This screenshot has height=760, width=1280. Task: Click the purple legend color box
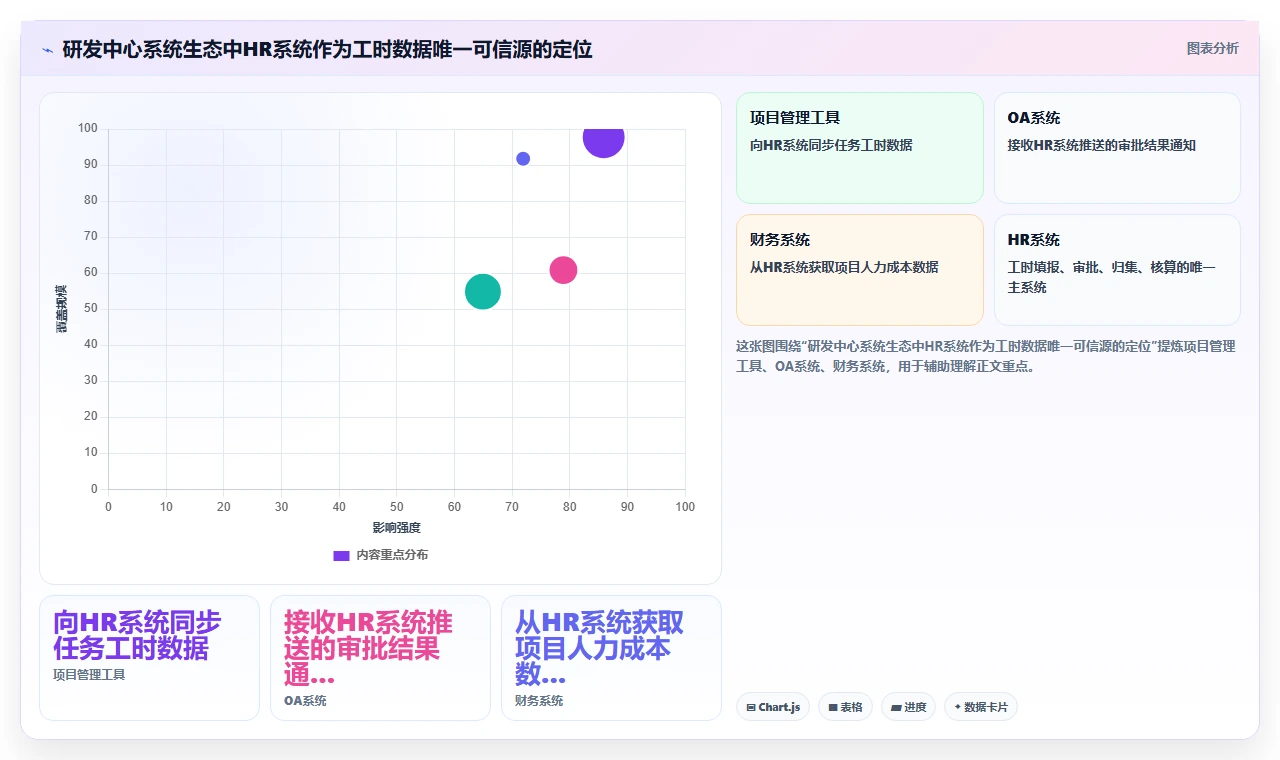341,555
